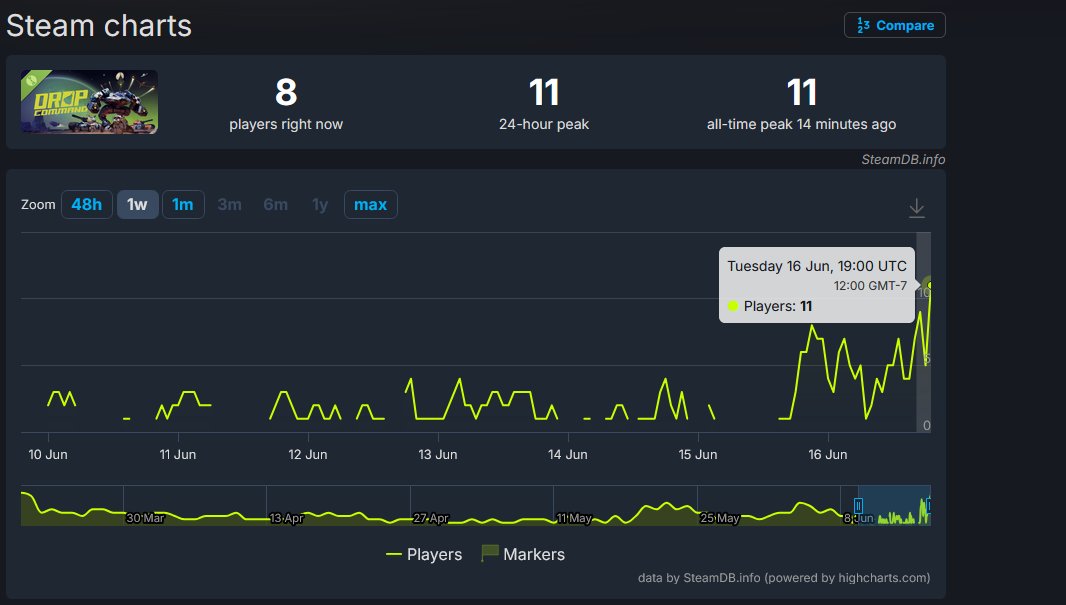This screenshot has width=1066, height=605.
Task: Pick the 1y zoom option
Action: (320, 205)
